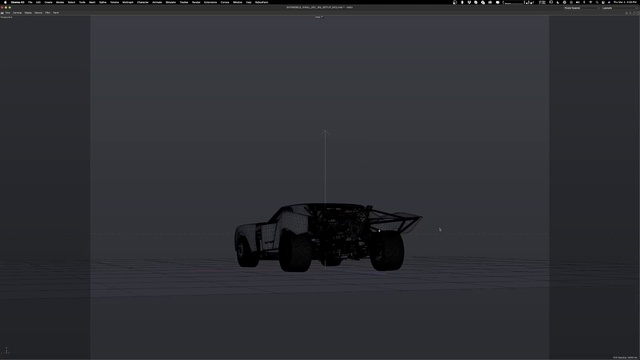Open the viewport Display menu
The height and width of the screenshot is (360, 640).
(x=28, y=13)
